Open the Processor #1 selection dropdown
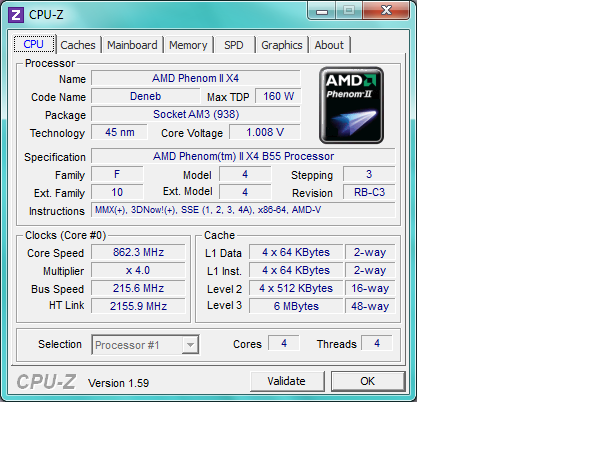This screenshot has width=614, height=460. [145, 345]
